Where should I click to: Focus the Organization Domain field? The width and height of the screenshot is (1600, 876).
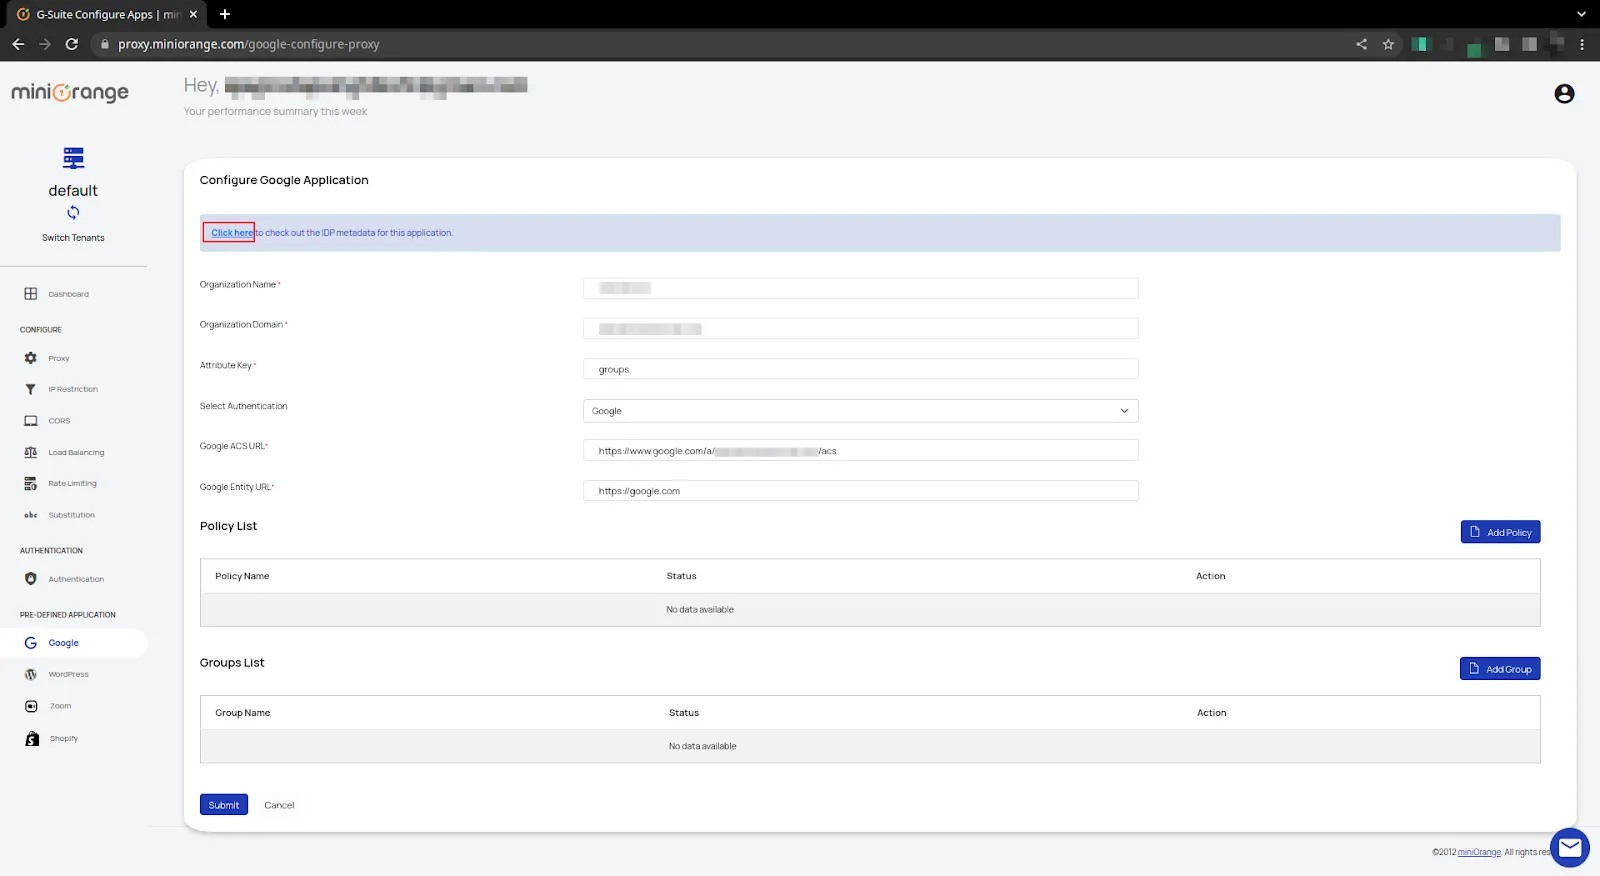860,329
